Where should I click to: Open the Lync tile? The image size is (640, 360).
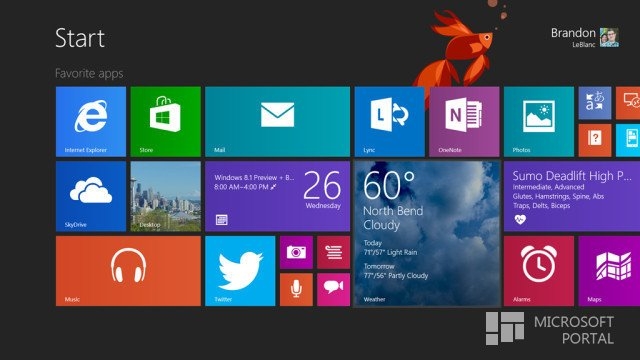point(389,121)
